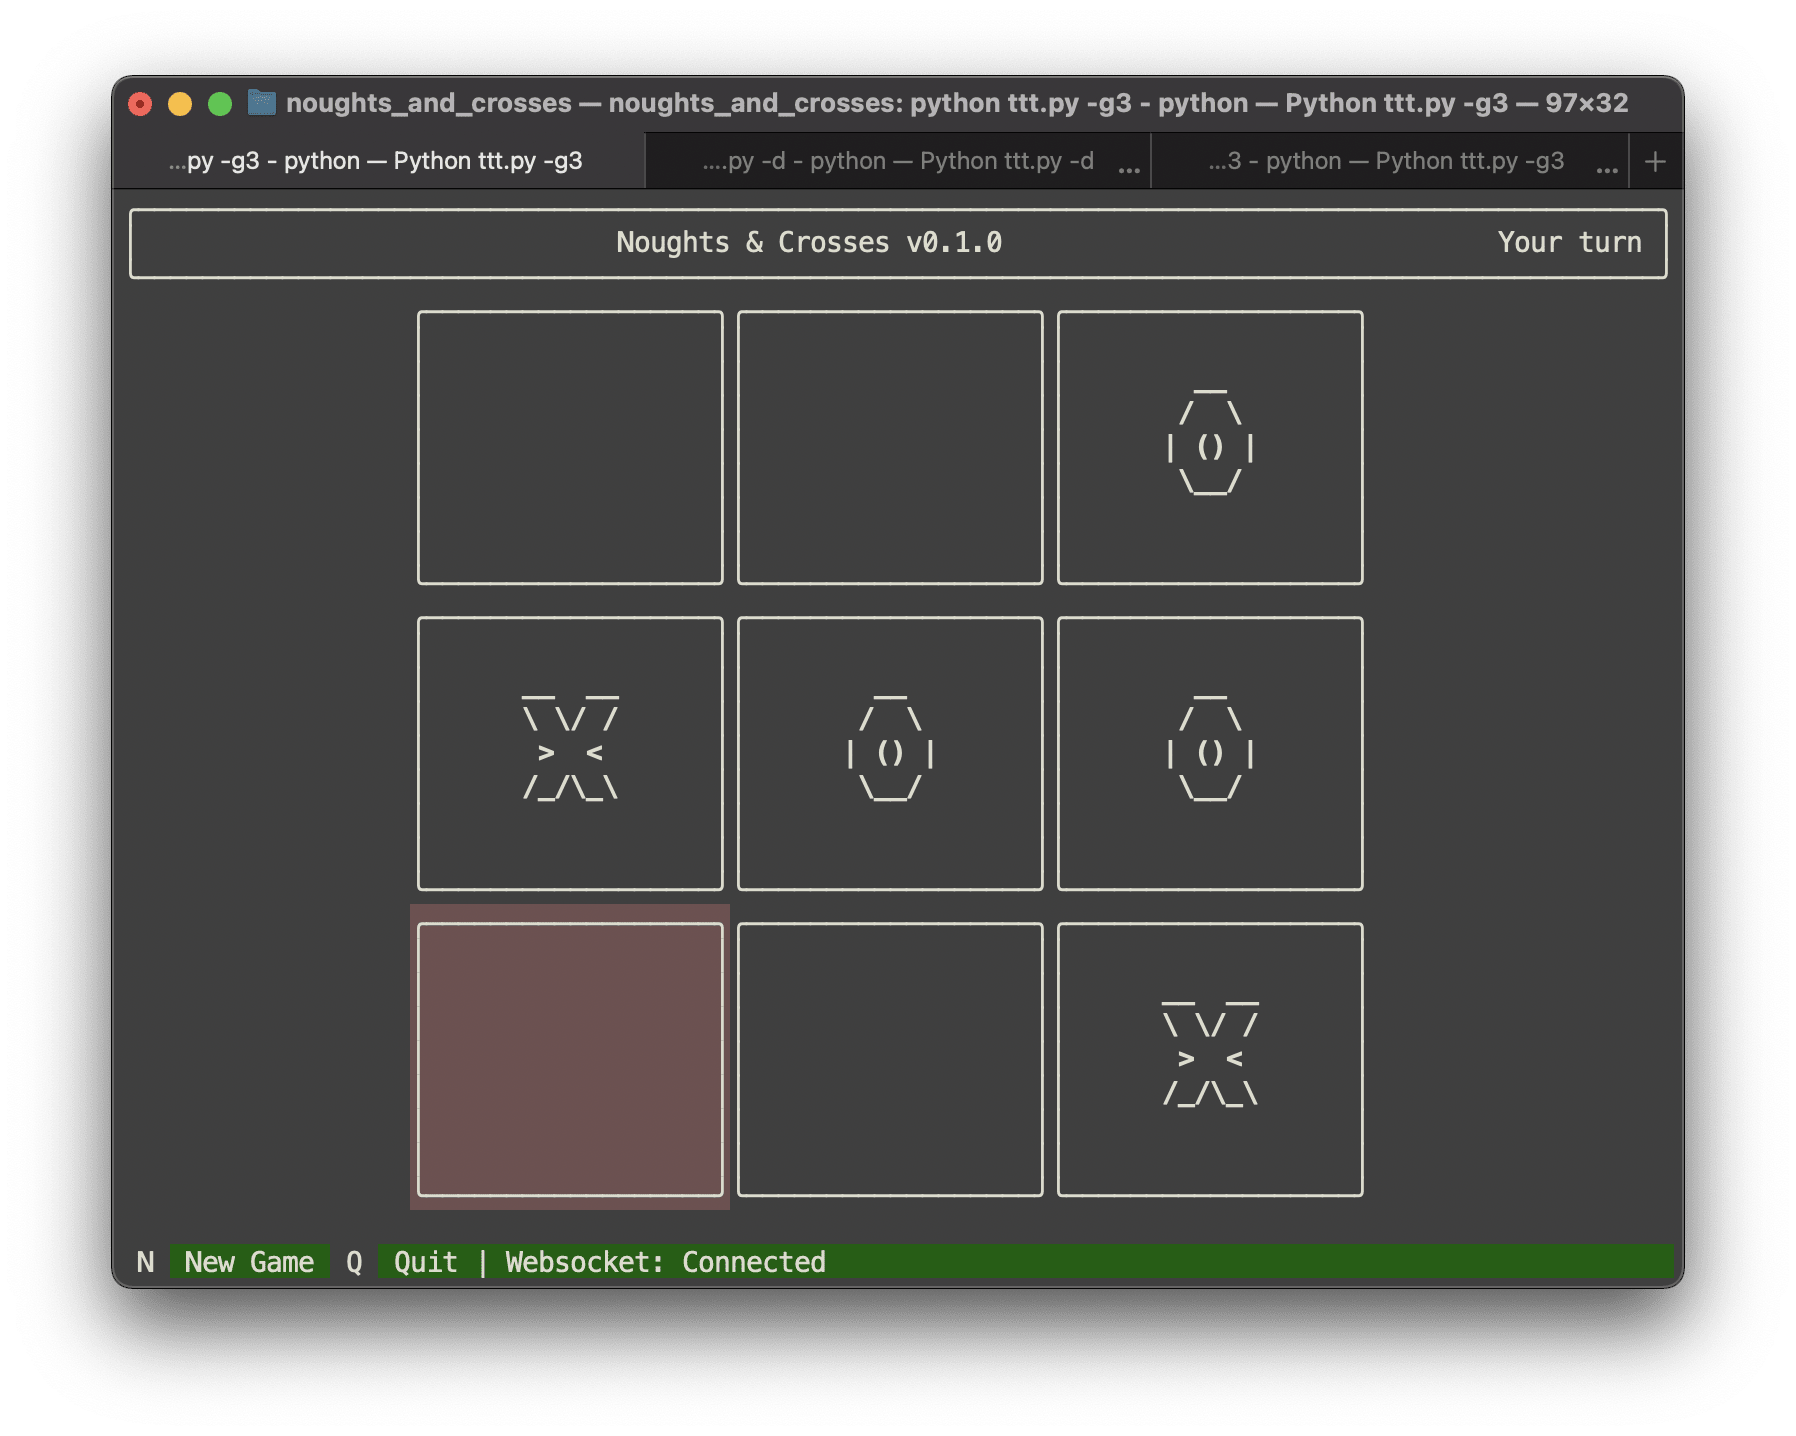
Task: Click the green full-screen button
Action: click(x=219, y=102)
